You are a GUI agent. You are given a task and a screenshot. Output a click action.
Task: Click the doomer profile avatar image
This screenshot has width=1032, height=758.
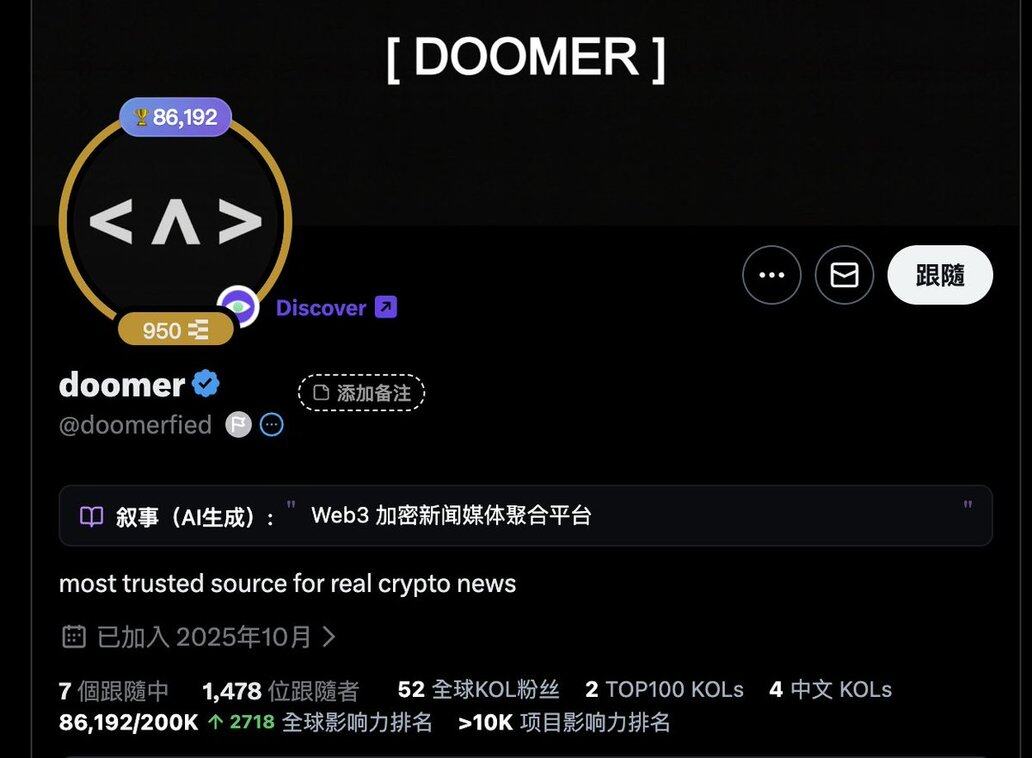176,222
